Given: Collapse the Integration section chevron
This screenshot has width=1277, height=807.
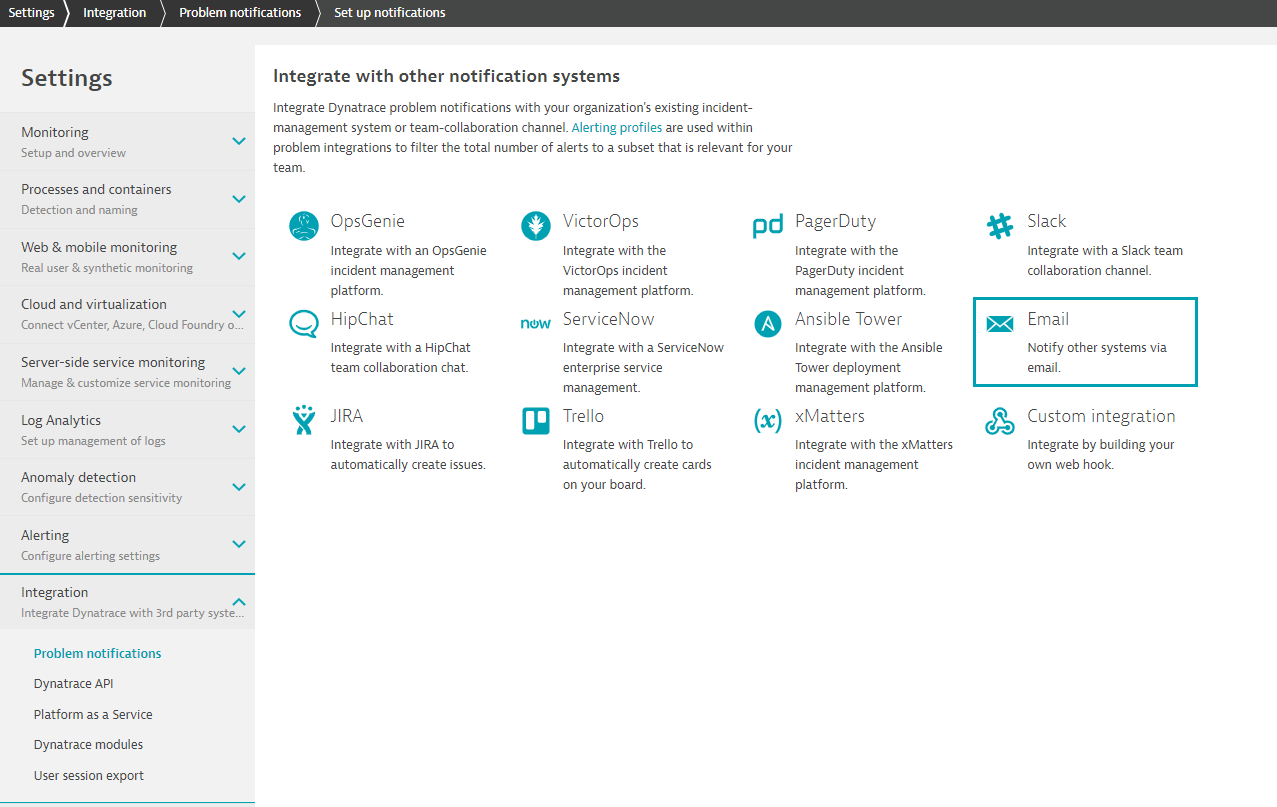Looking at the screenshot, I should pos(239,602).
